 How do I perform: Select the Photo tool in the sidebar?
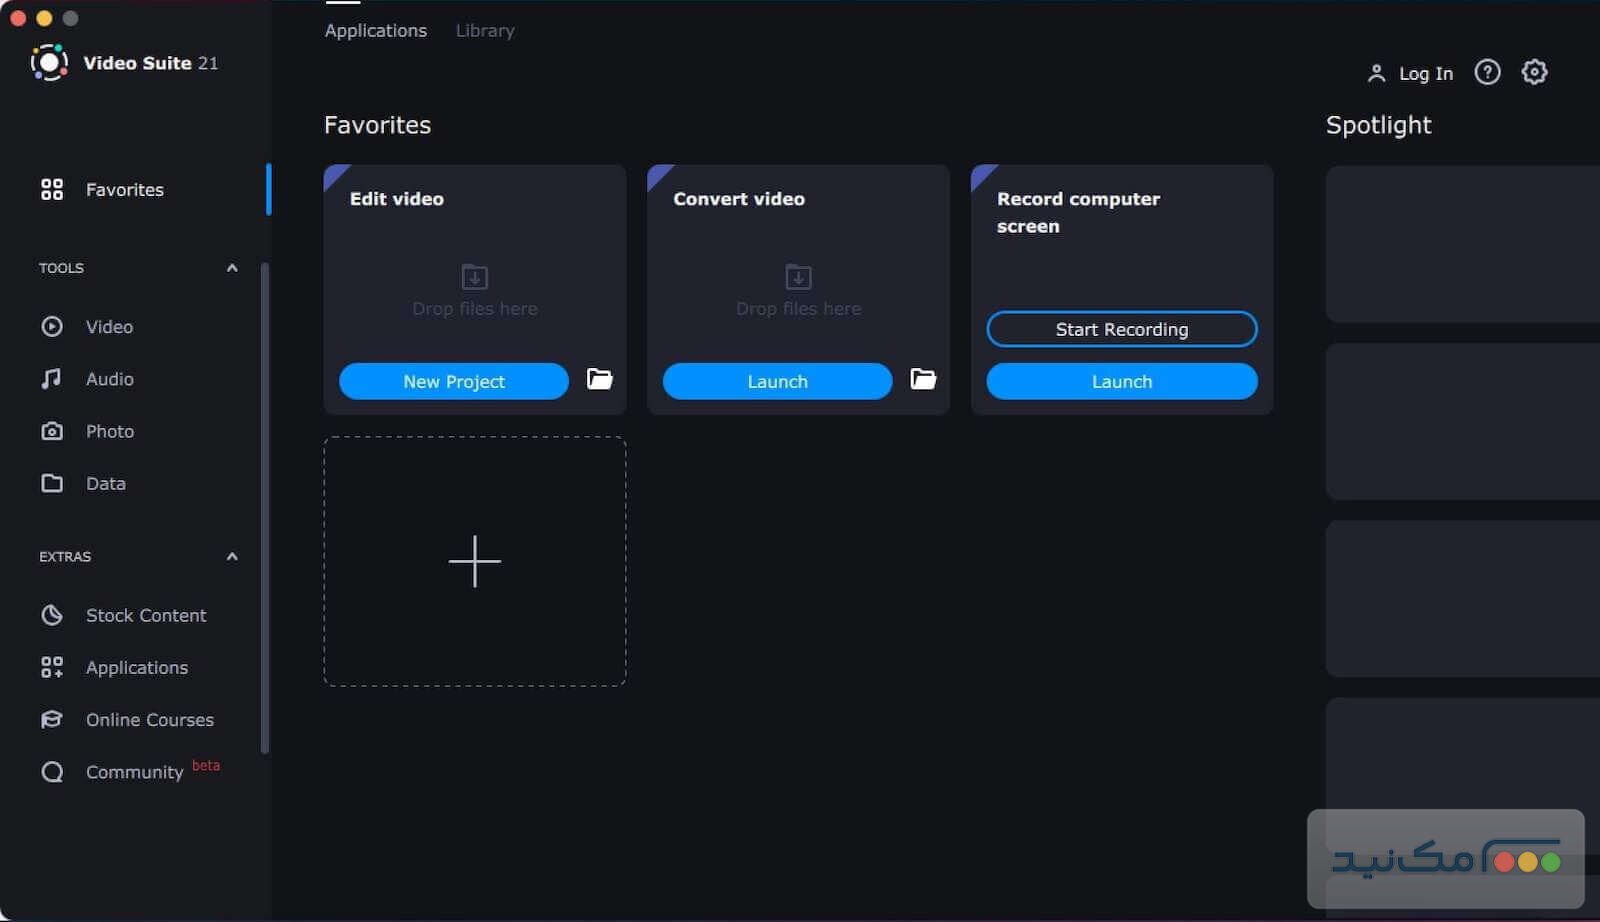coord(108,431)
